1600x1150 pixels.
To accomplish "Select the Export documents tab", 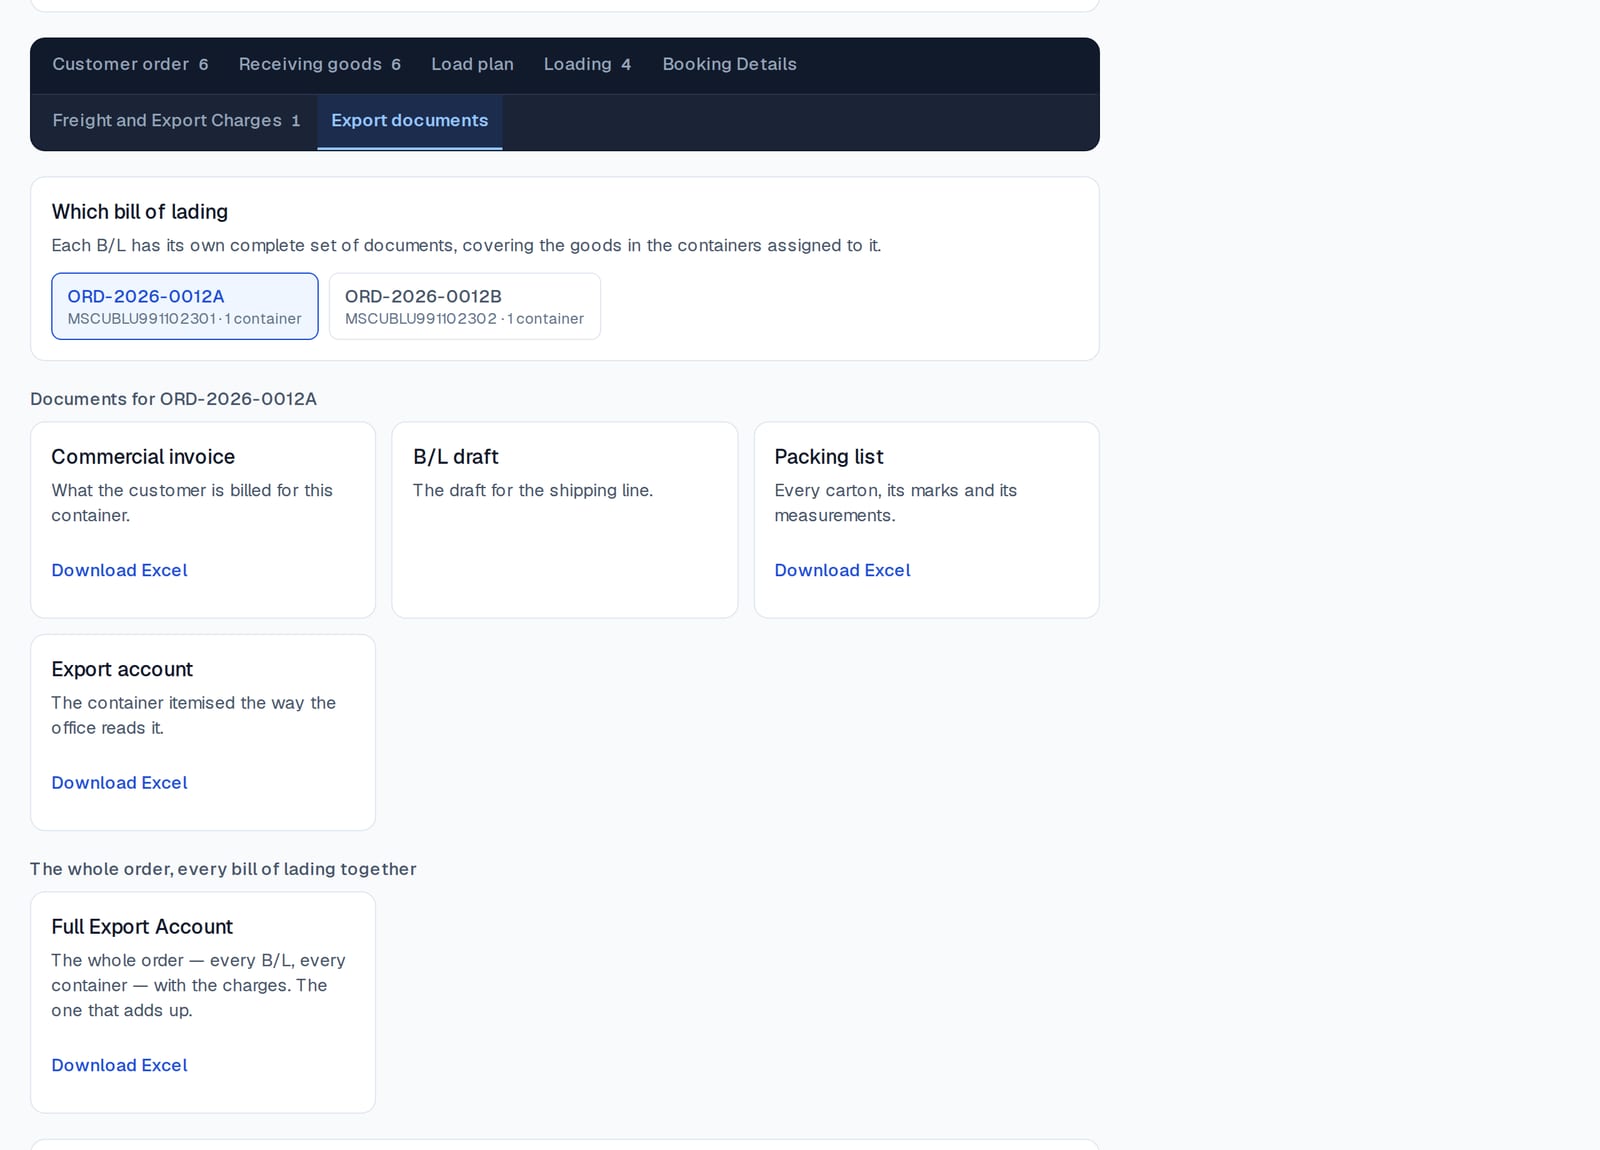I will (x=410, y=121).
